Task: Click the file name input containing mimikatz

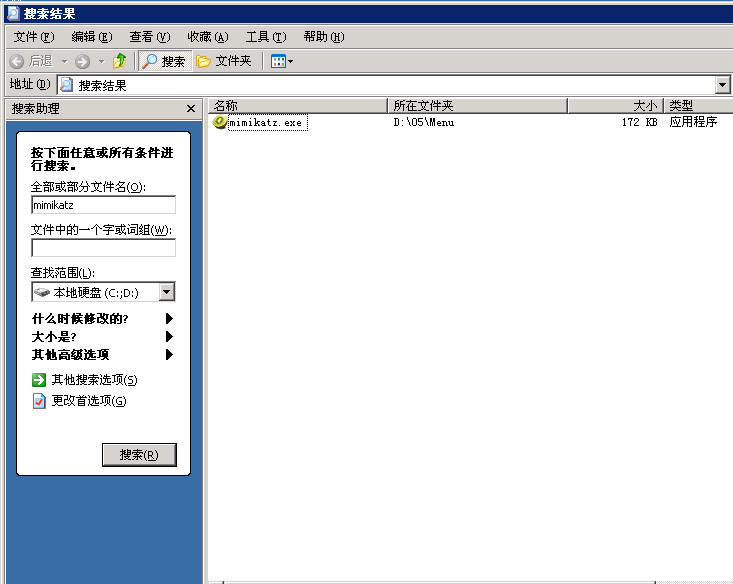Action: pos(103,205)
